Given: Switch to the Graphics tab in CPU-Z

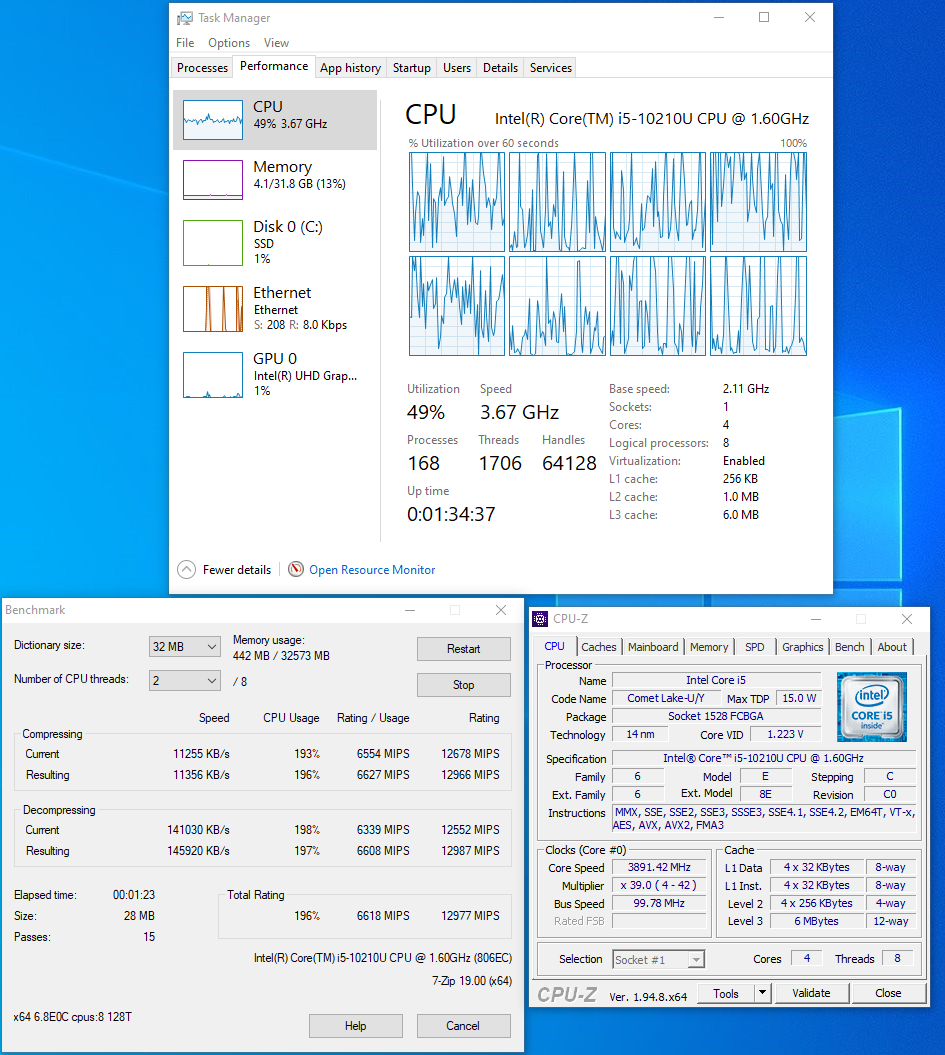Looking at the screenshot, I should coord(802,647).
